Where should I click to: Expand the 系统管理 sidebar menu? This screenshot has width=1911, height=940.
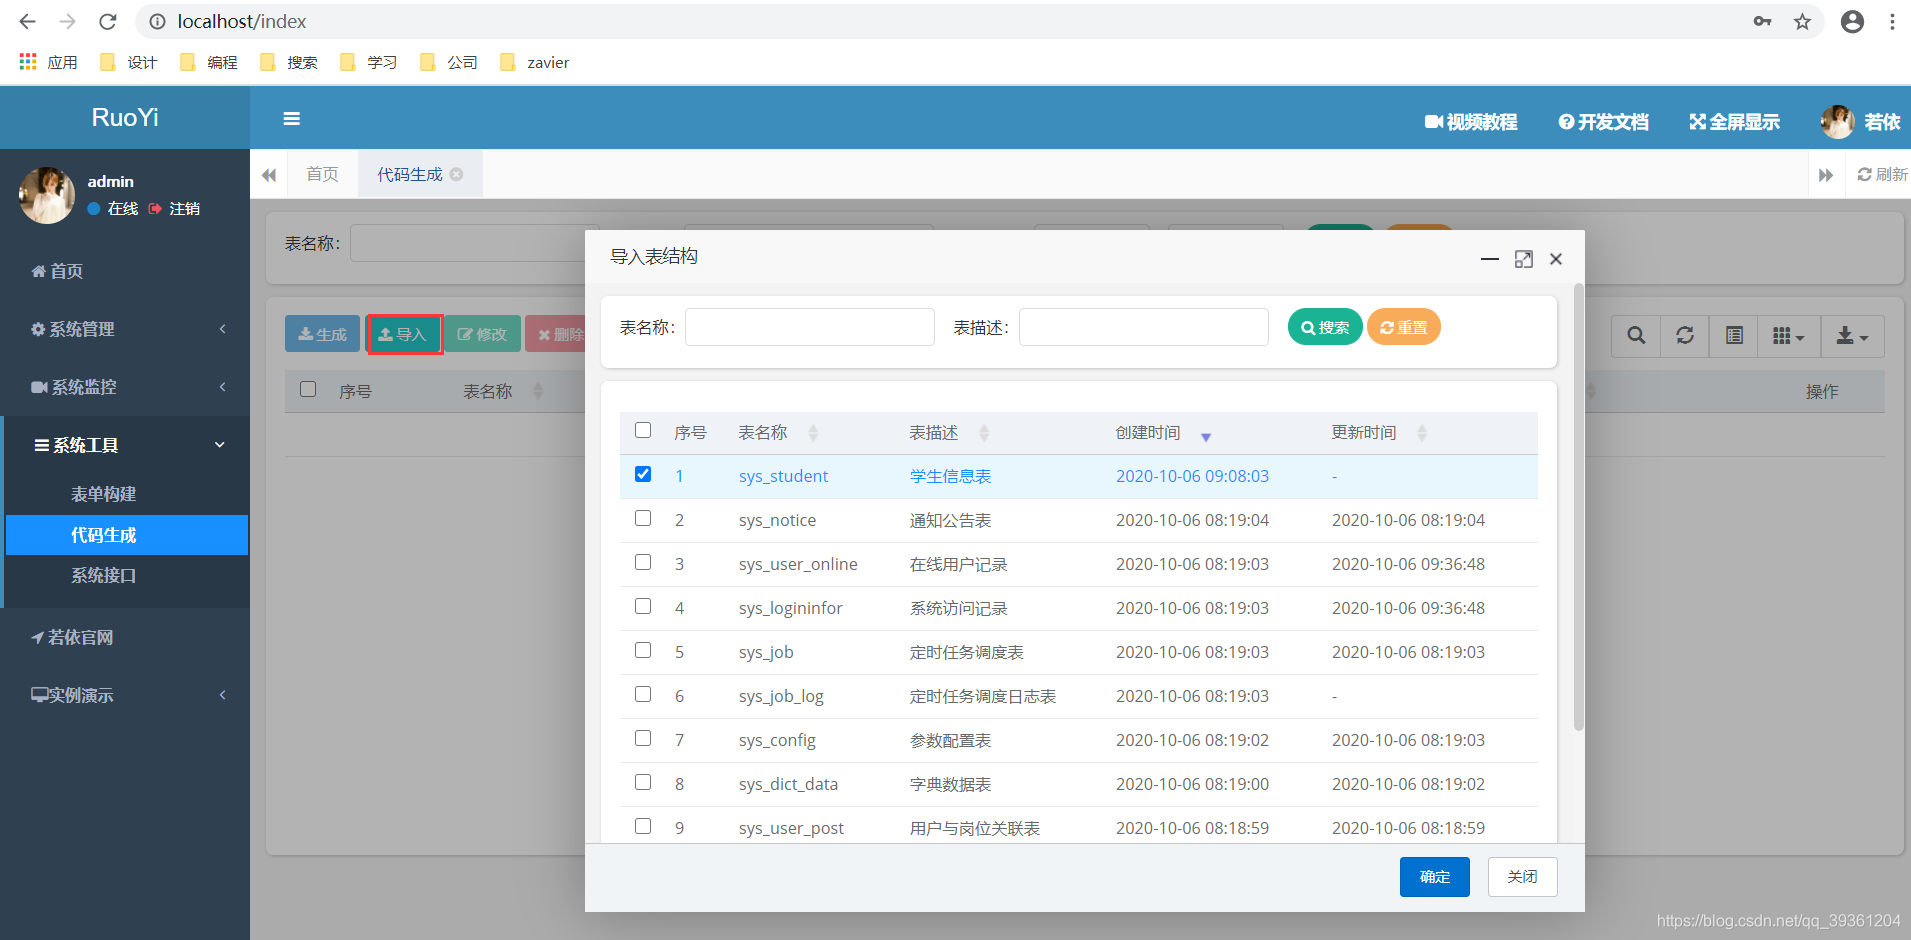tap(125, 329)
